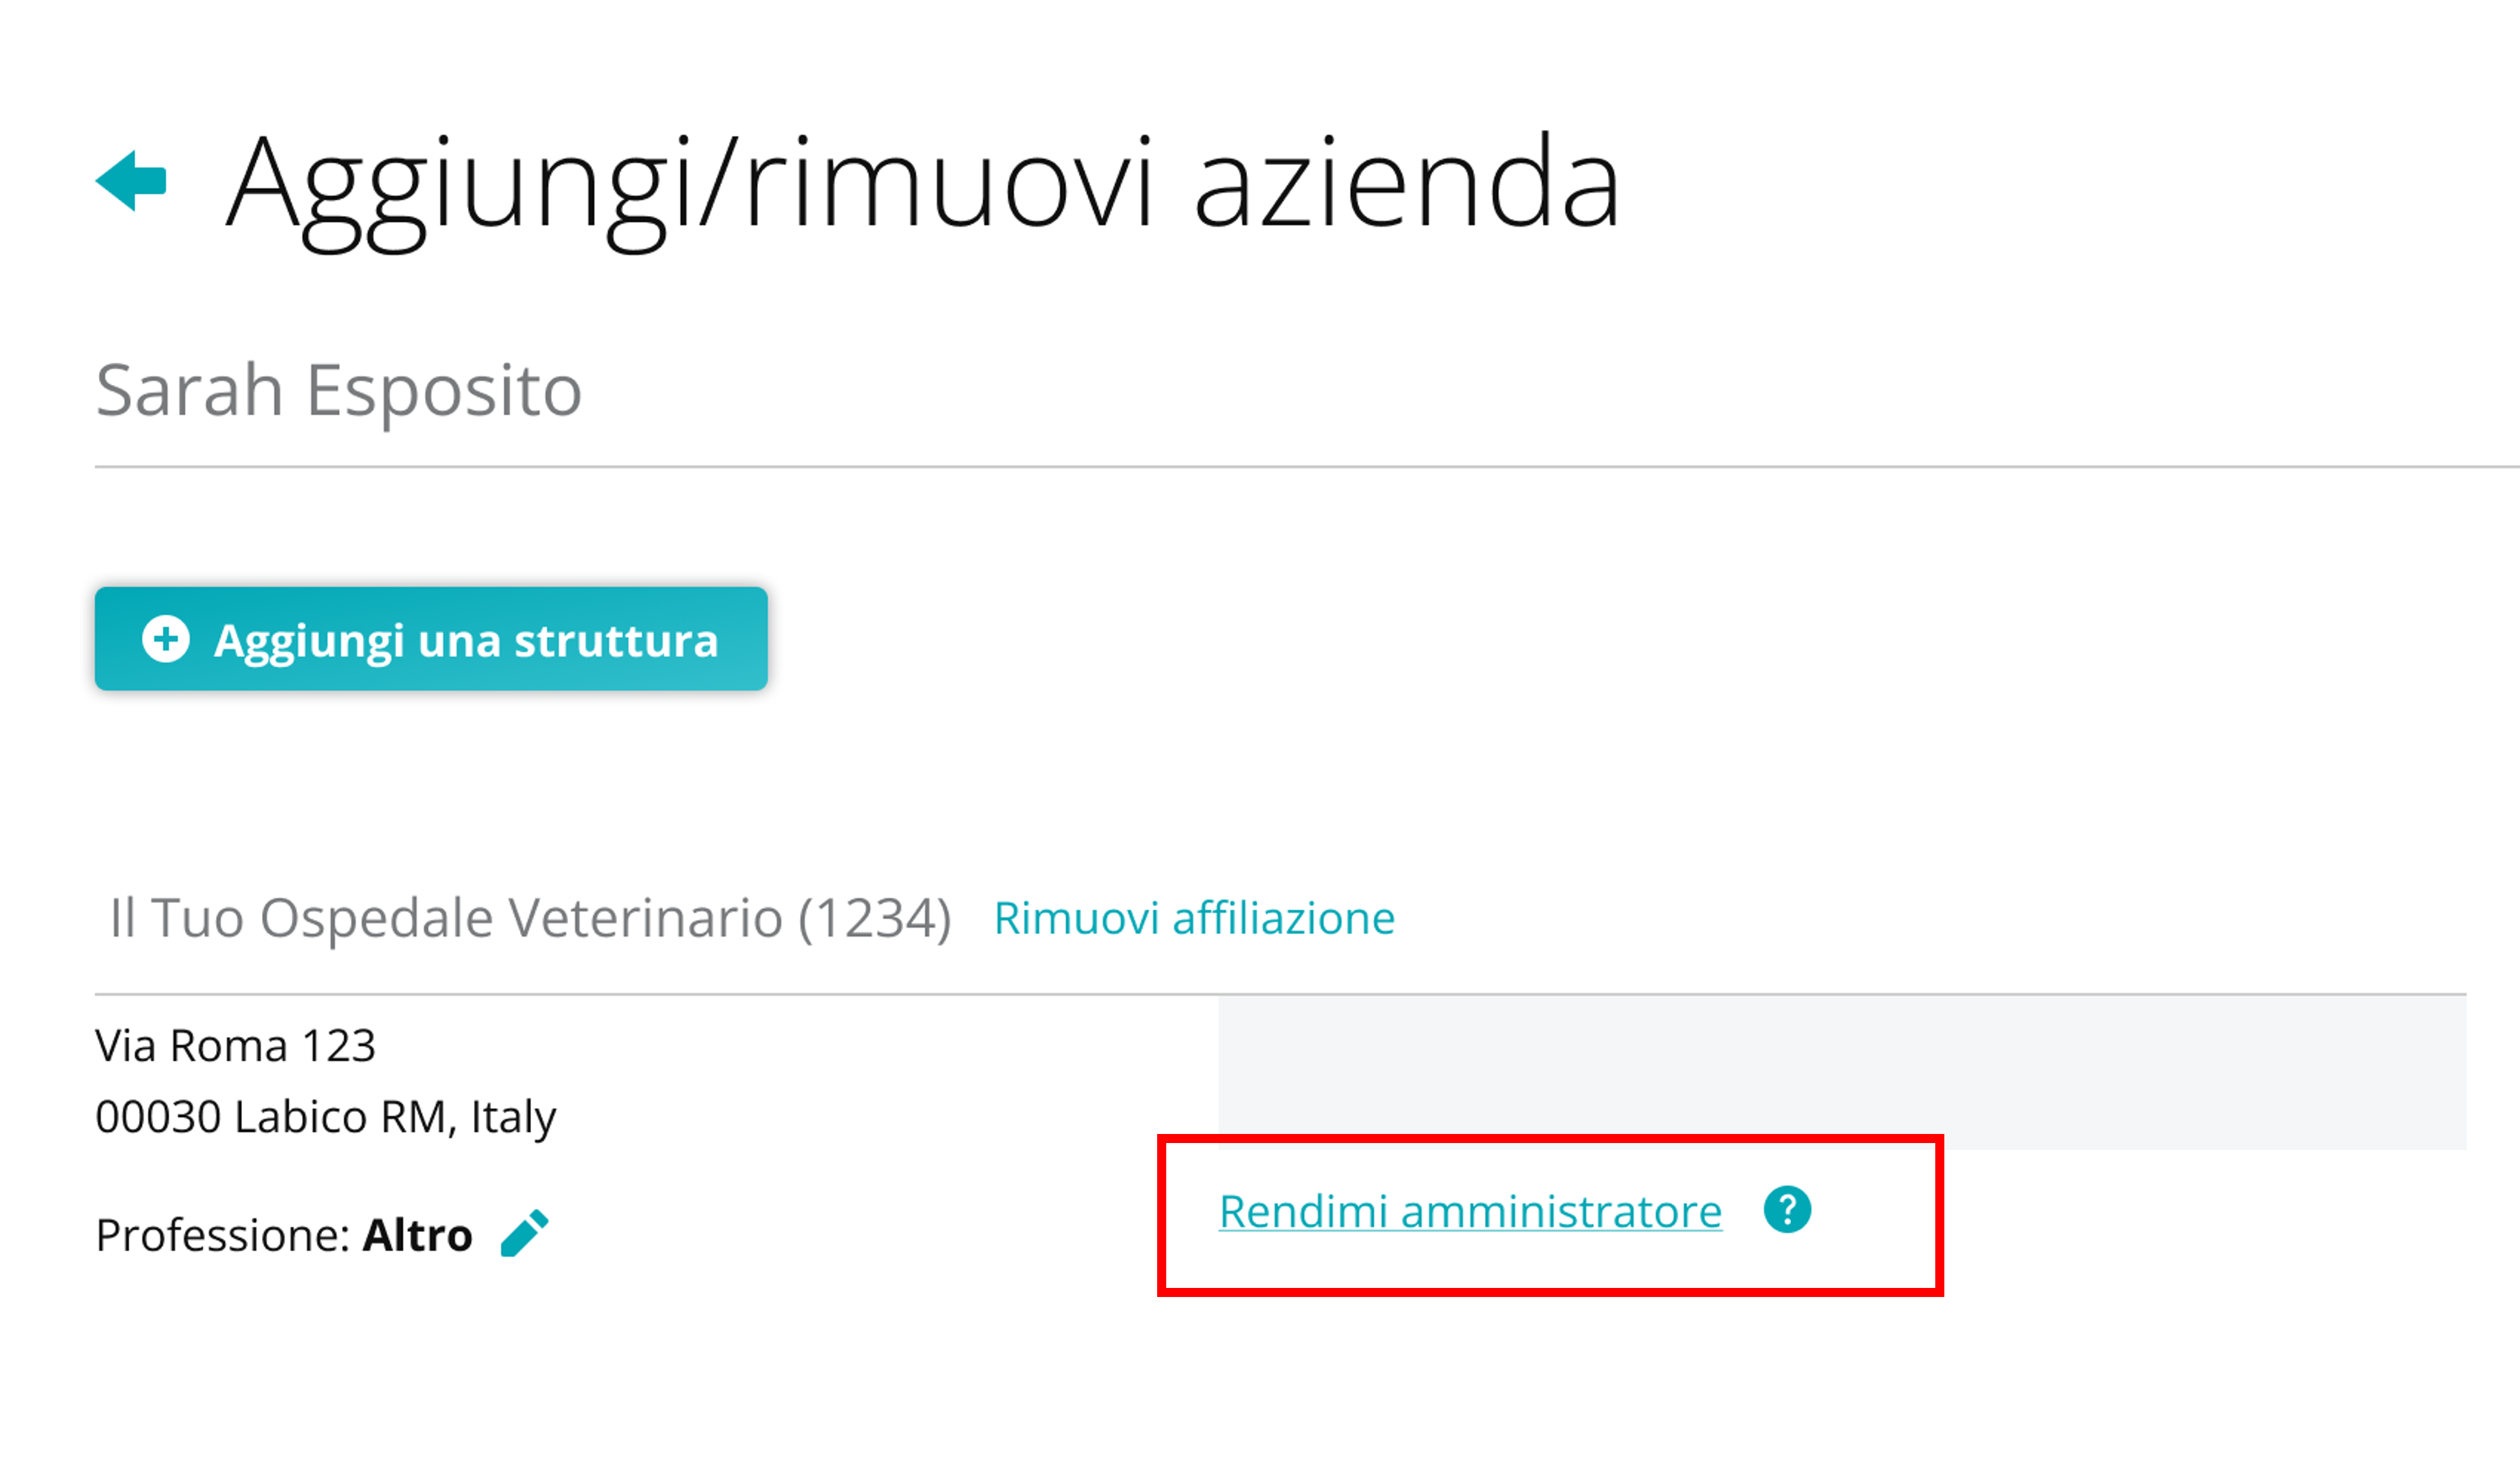Click the word "Italy" in the address
Image resolution: width=2520 pixels, height=1482 pixels.
pos(513,1117)
